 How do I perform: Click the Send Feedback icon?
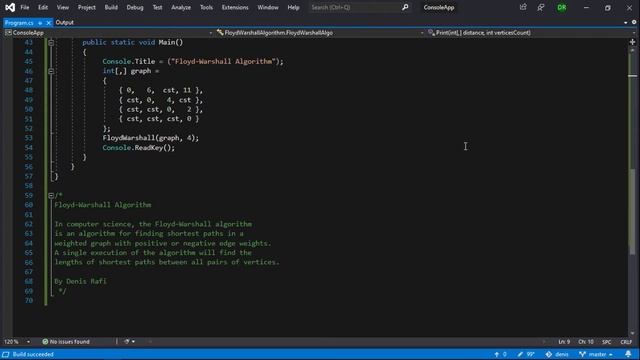pyautogui.click(x=541, y=7)
